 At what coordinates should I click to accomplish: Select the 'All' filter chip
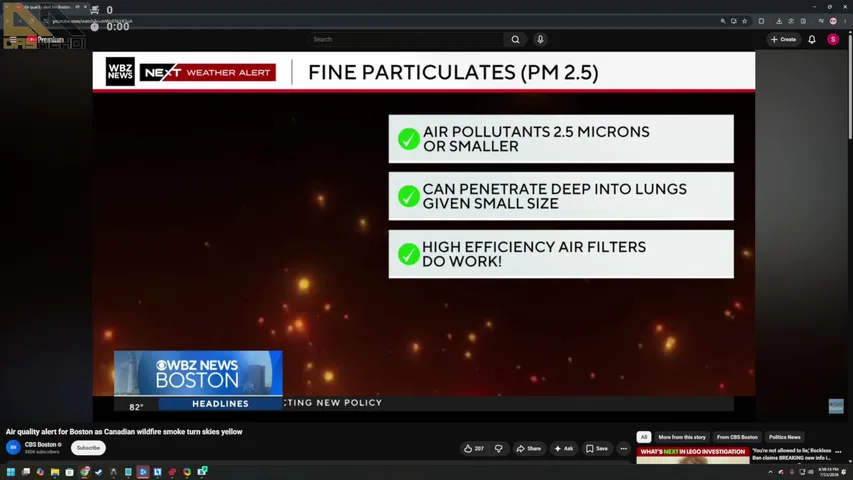click(644, 437)
